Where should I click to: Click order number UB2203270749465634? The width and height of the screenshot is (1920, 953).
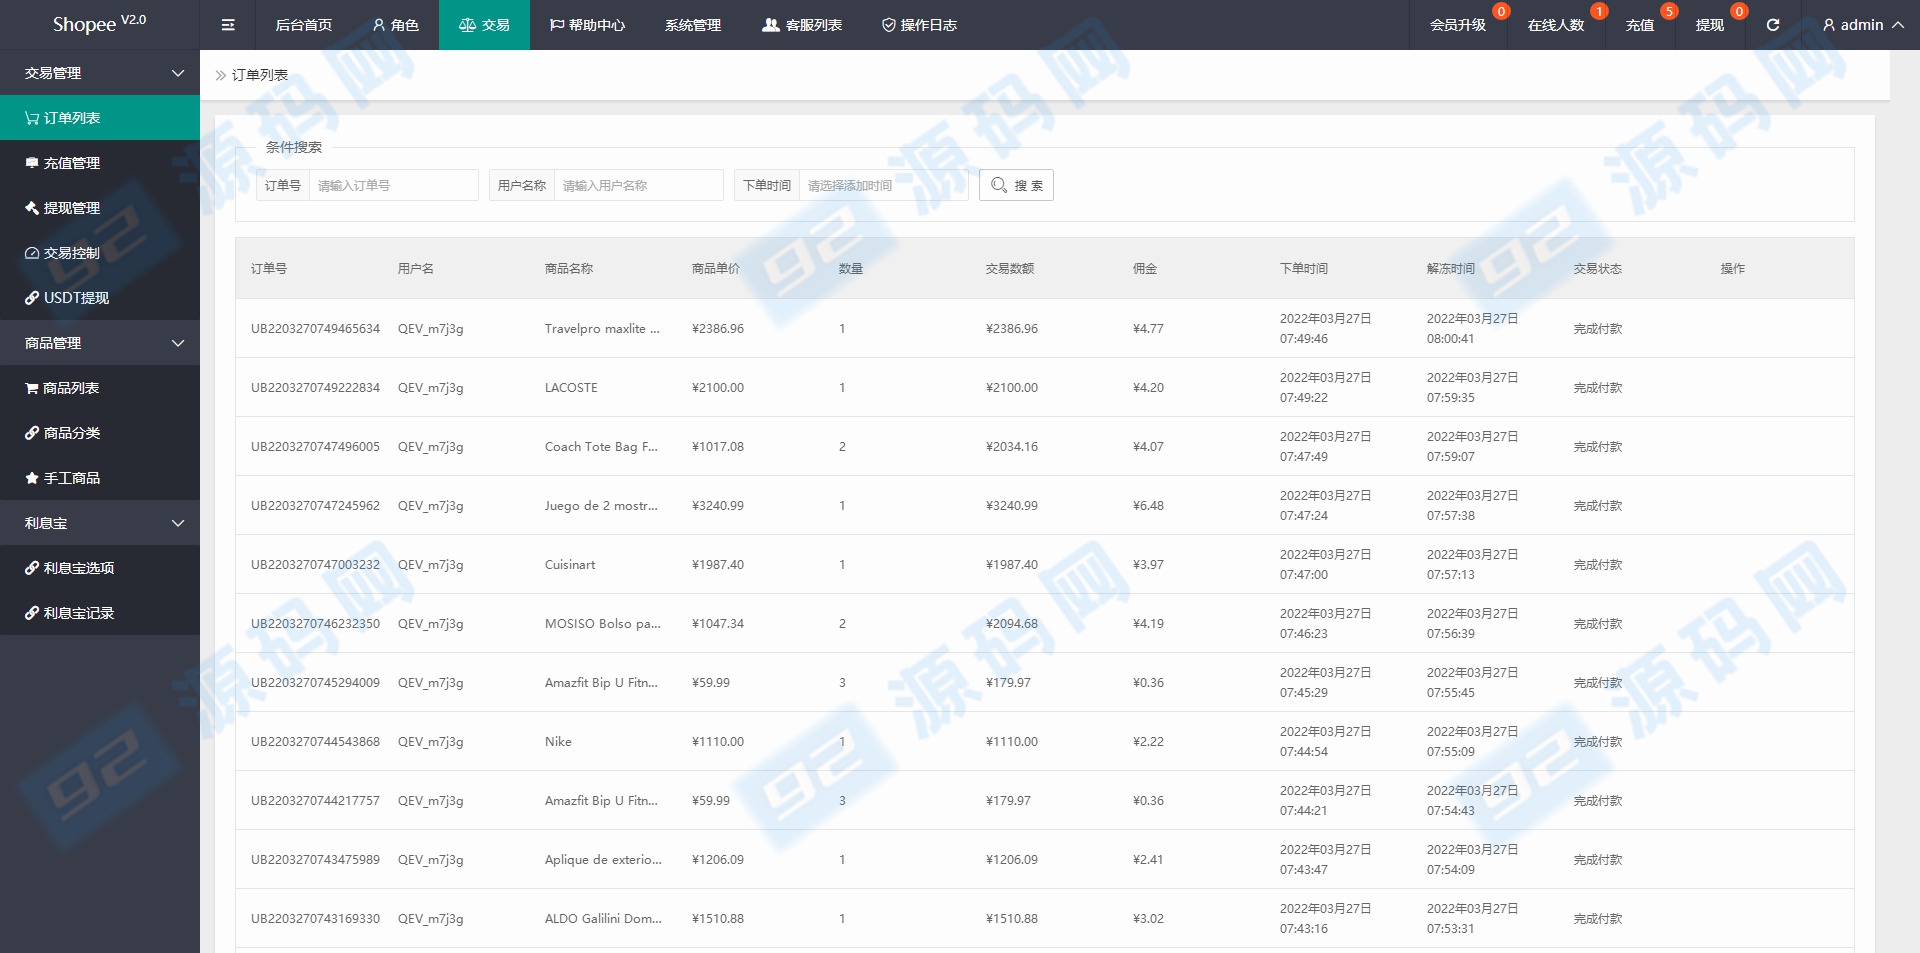tap(315, 329)
